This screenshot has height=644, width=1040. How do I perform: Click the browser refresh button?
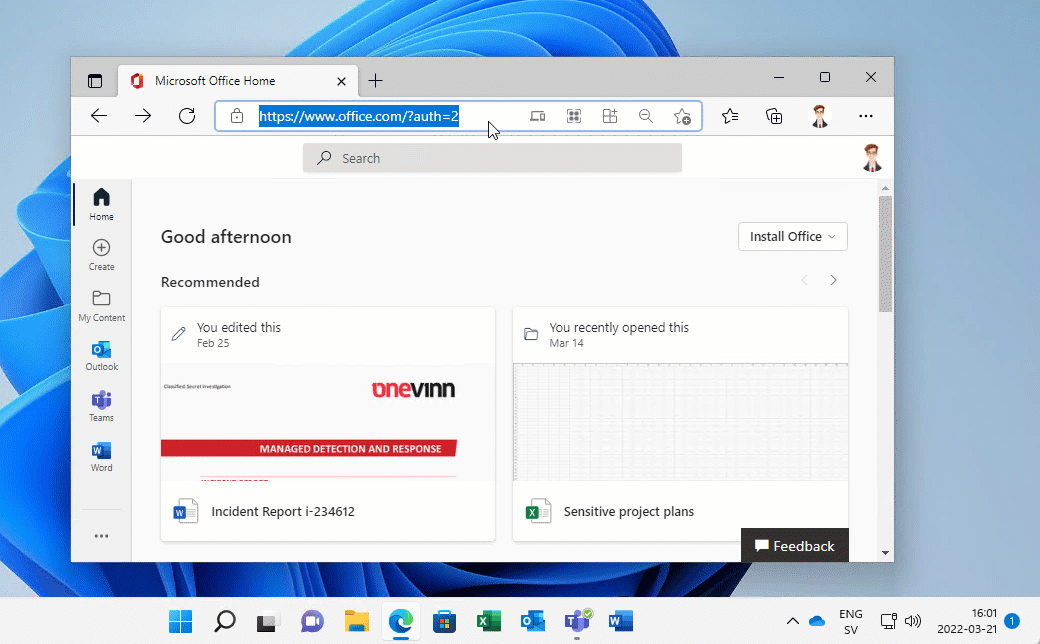pos(187,116)
